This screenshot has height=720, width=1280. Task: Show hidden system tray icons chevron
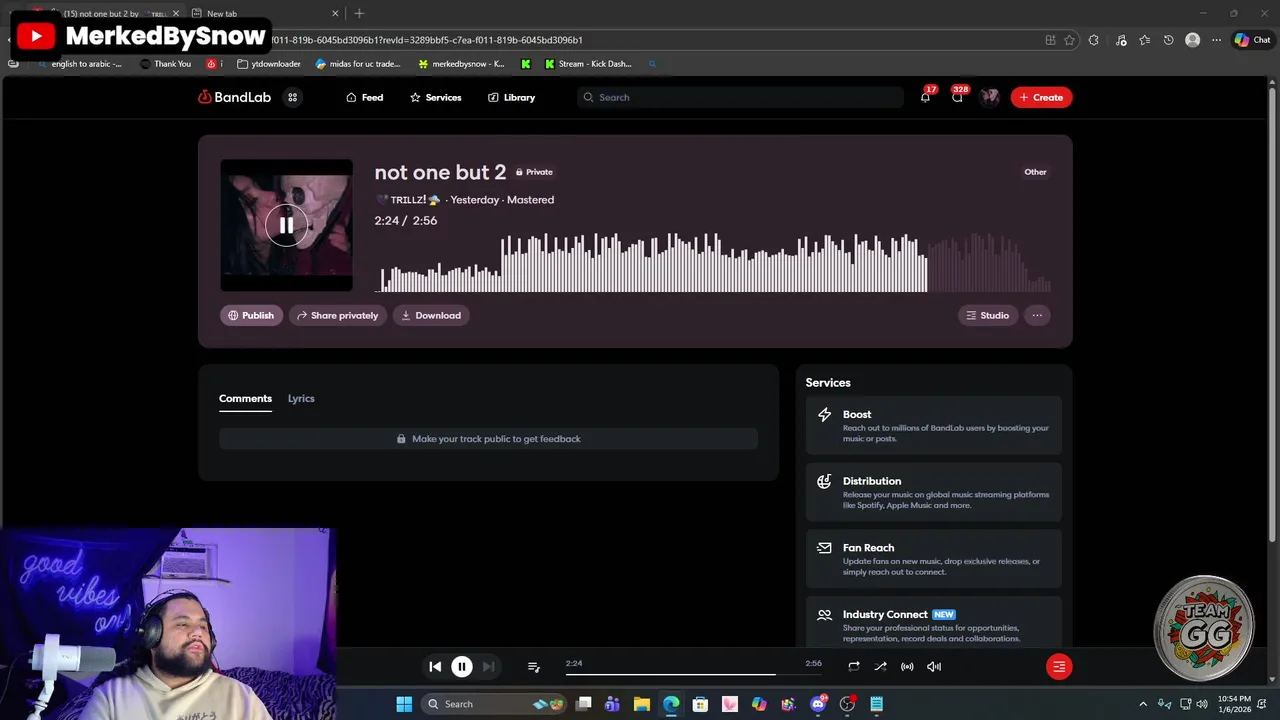[x=1144, y=704]
